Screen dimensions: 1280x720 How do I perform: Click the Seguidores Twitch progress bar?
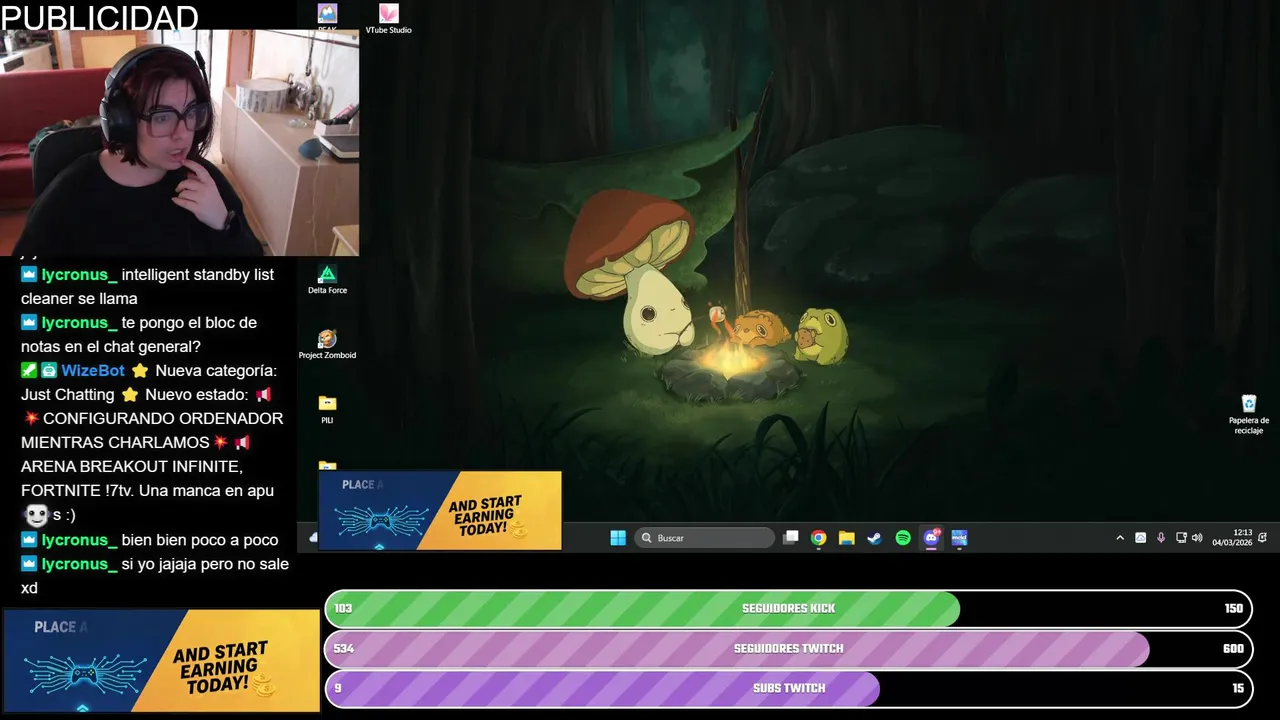click(789, 648)
